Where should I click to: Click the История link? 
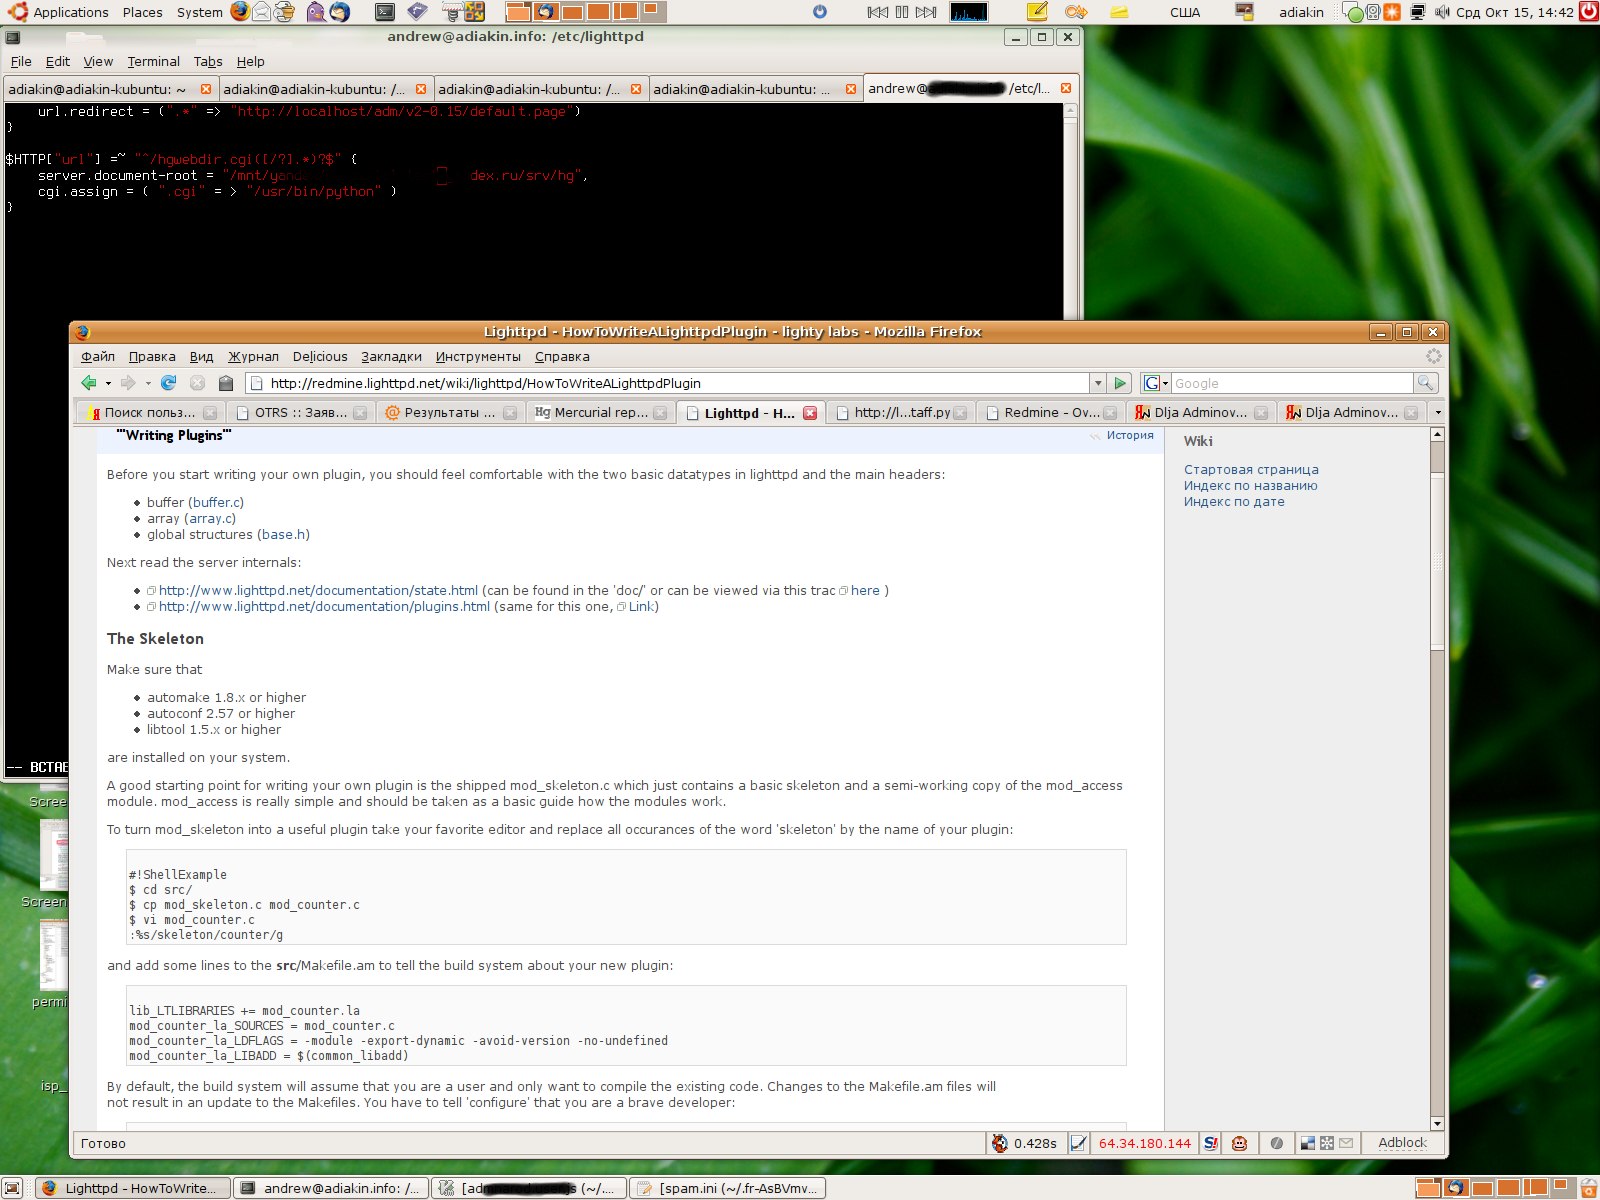click(x=1130, y=435)
